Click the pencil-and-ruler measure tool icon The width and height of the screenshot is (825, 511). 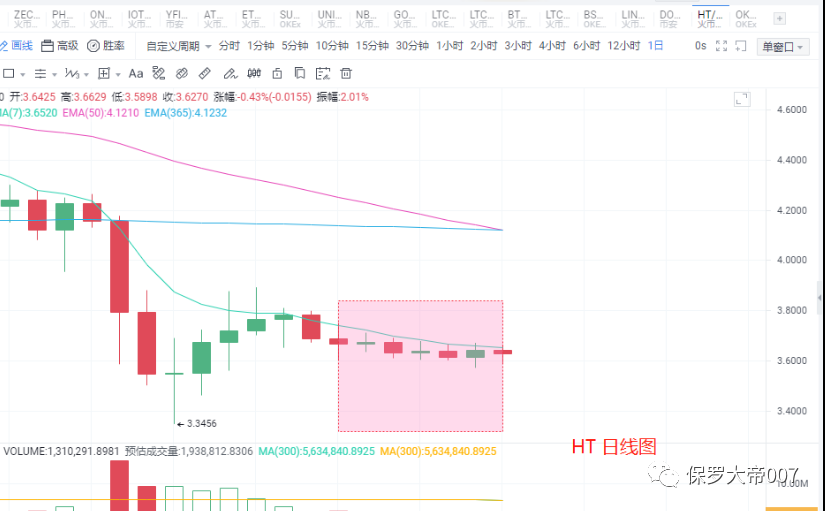[x=159, y=74]
